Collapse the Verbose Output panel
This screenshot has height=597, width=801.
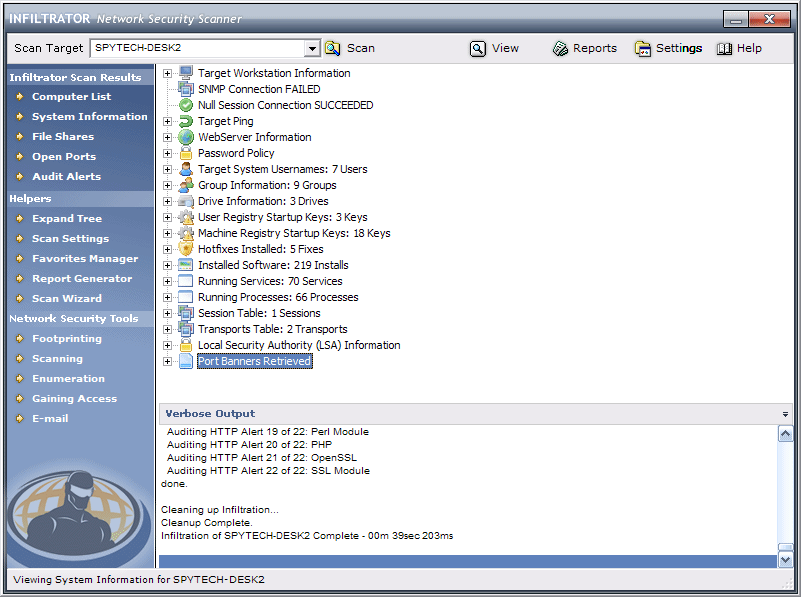pos(784,413)
